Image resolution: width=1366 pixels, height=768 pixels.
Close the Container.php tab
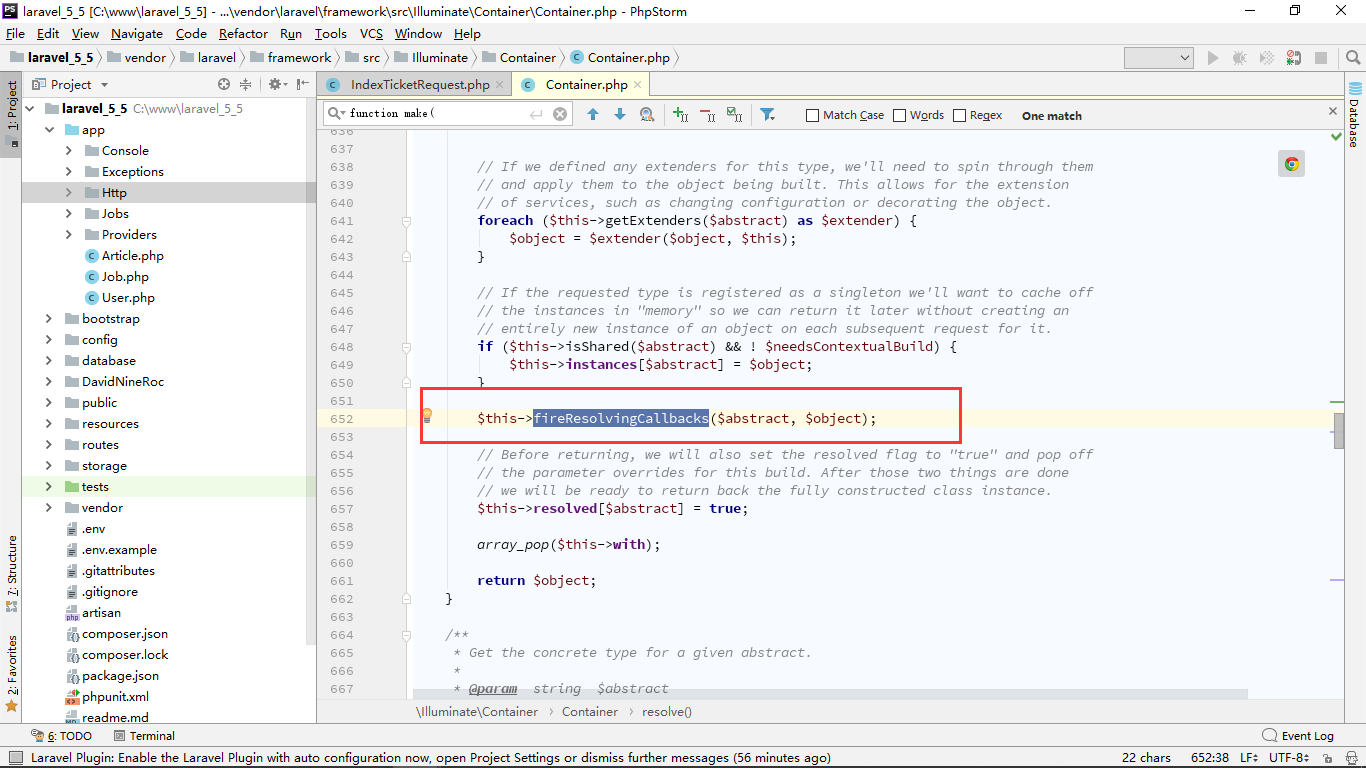[638, 85]
